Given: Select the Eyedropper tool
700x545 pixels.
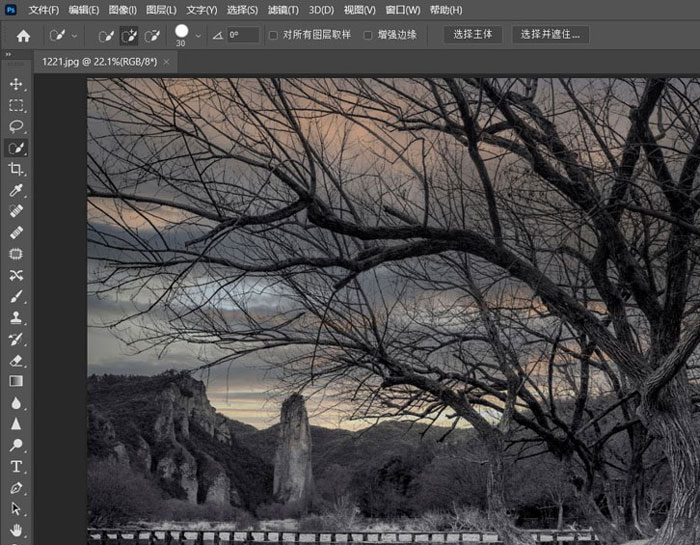Looking at the screenshot, I should (x=16, y=190).
